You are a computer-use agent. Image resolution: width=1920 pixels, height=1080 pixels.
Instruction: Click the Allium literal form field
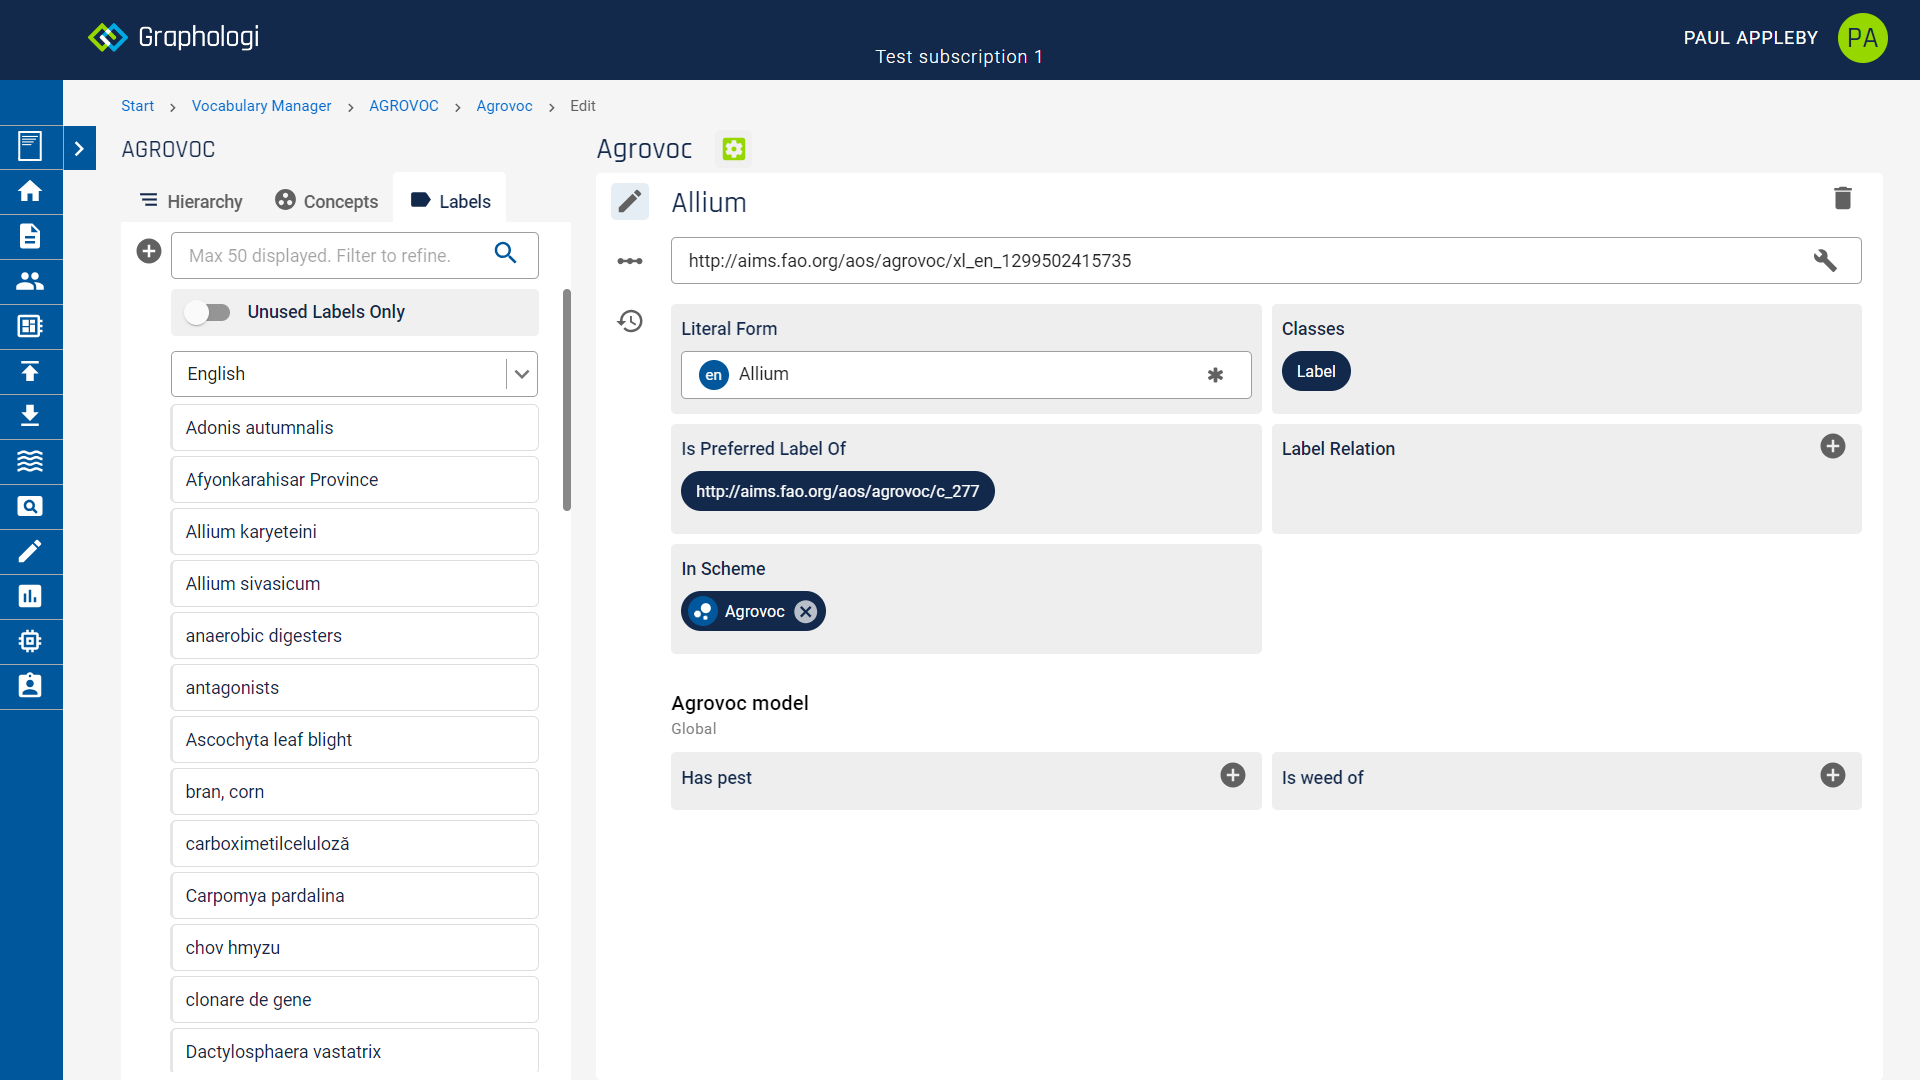(x=966, y=375)
